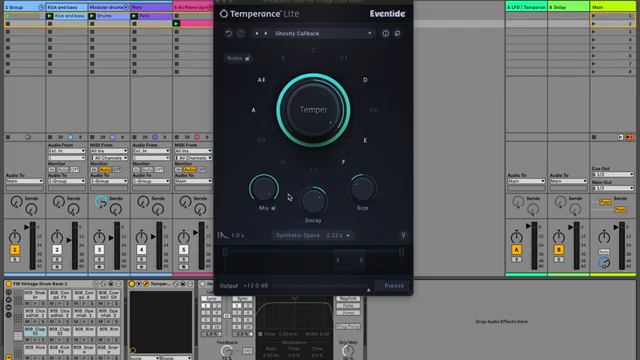Go to previous preset arrow
The image size is (640, 360).
pos(257,33)
